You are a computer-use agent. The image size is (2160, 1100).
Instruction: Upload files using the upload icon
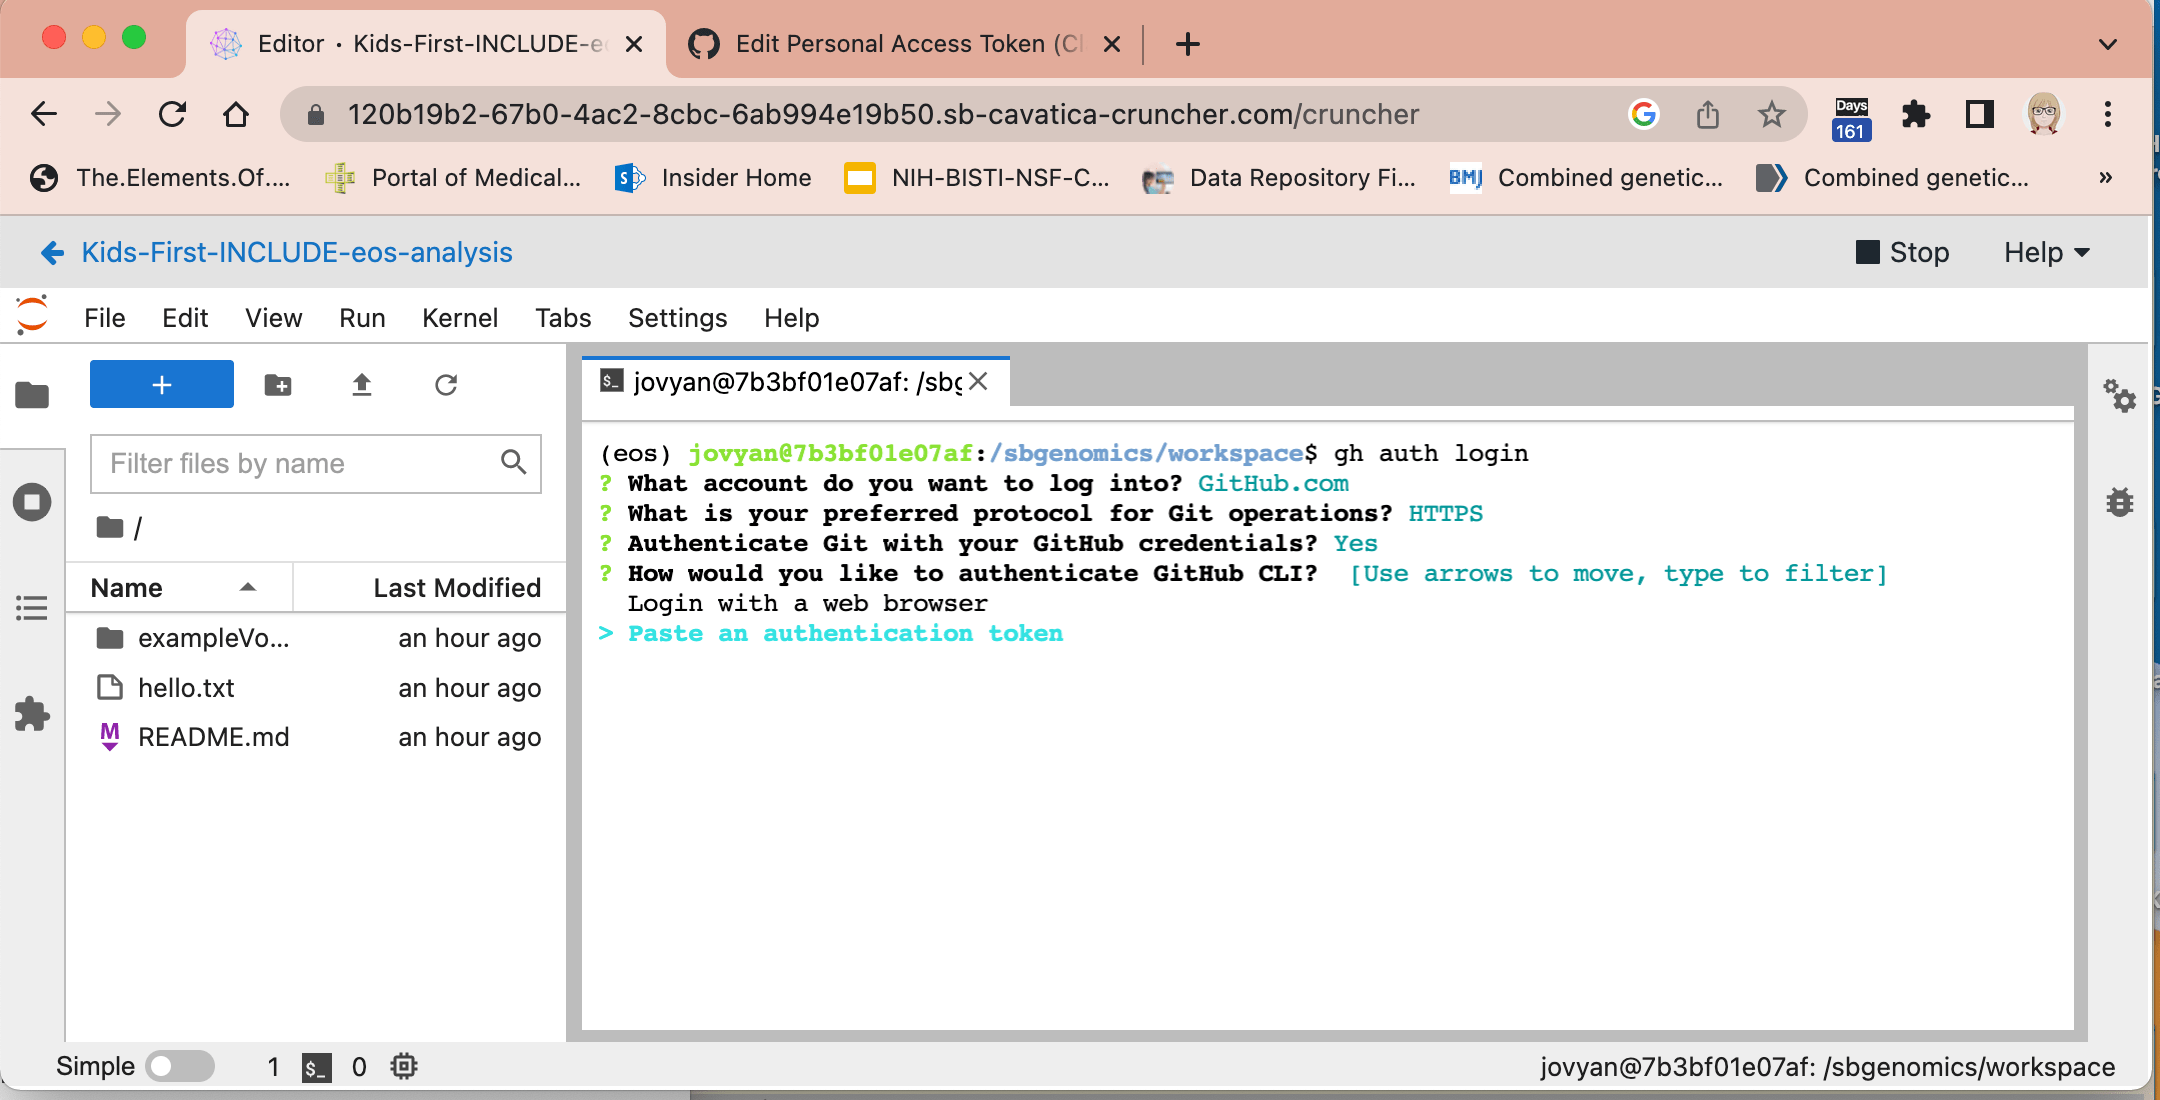(x=362, y=384)
